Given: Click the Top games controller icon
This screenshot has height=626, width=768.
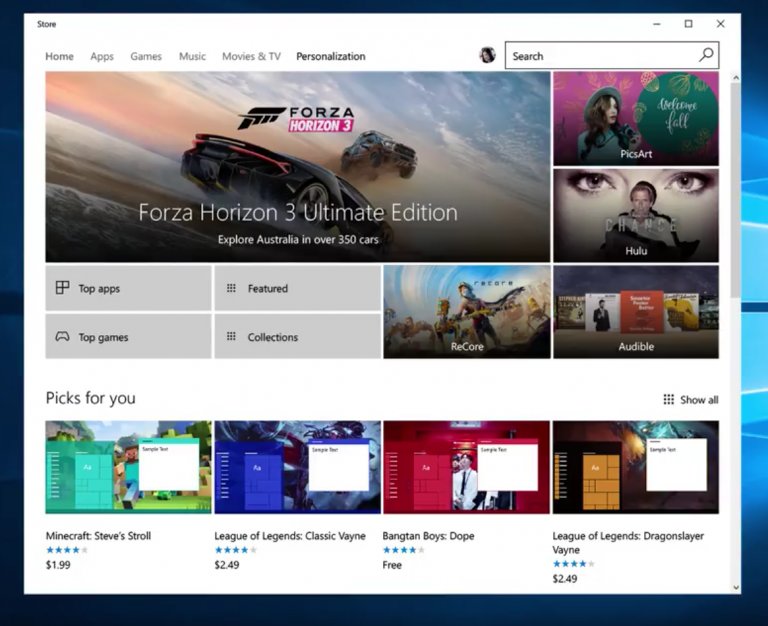Looking at the screenshot, I should point(62,337).
